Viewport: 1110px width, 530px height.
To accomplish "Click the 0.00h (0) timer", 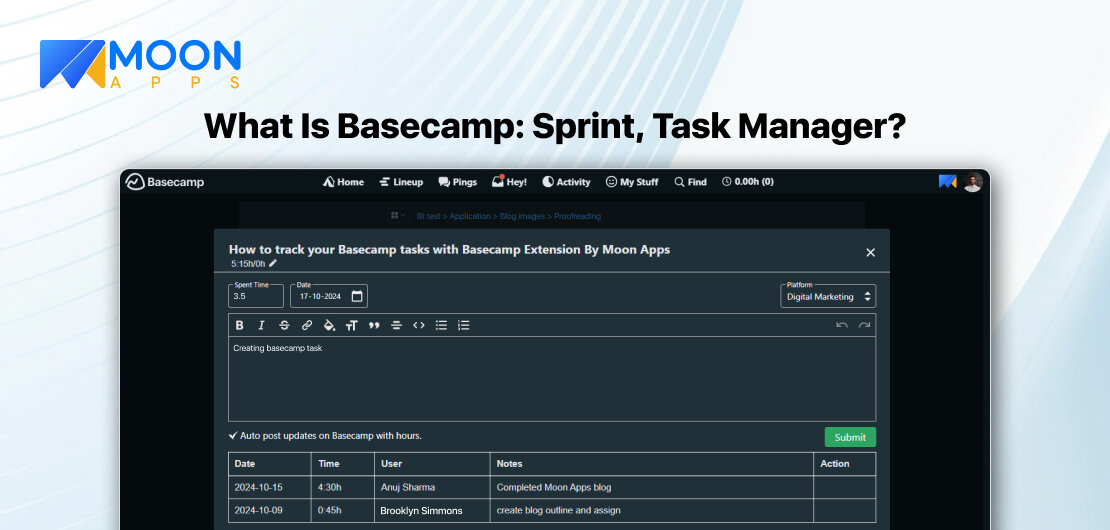I will (x=748, y=182).
